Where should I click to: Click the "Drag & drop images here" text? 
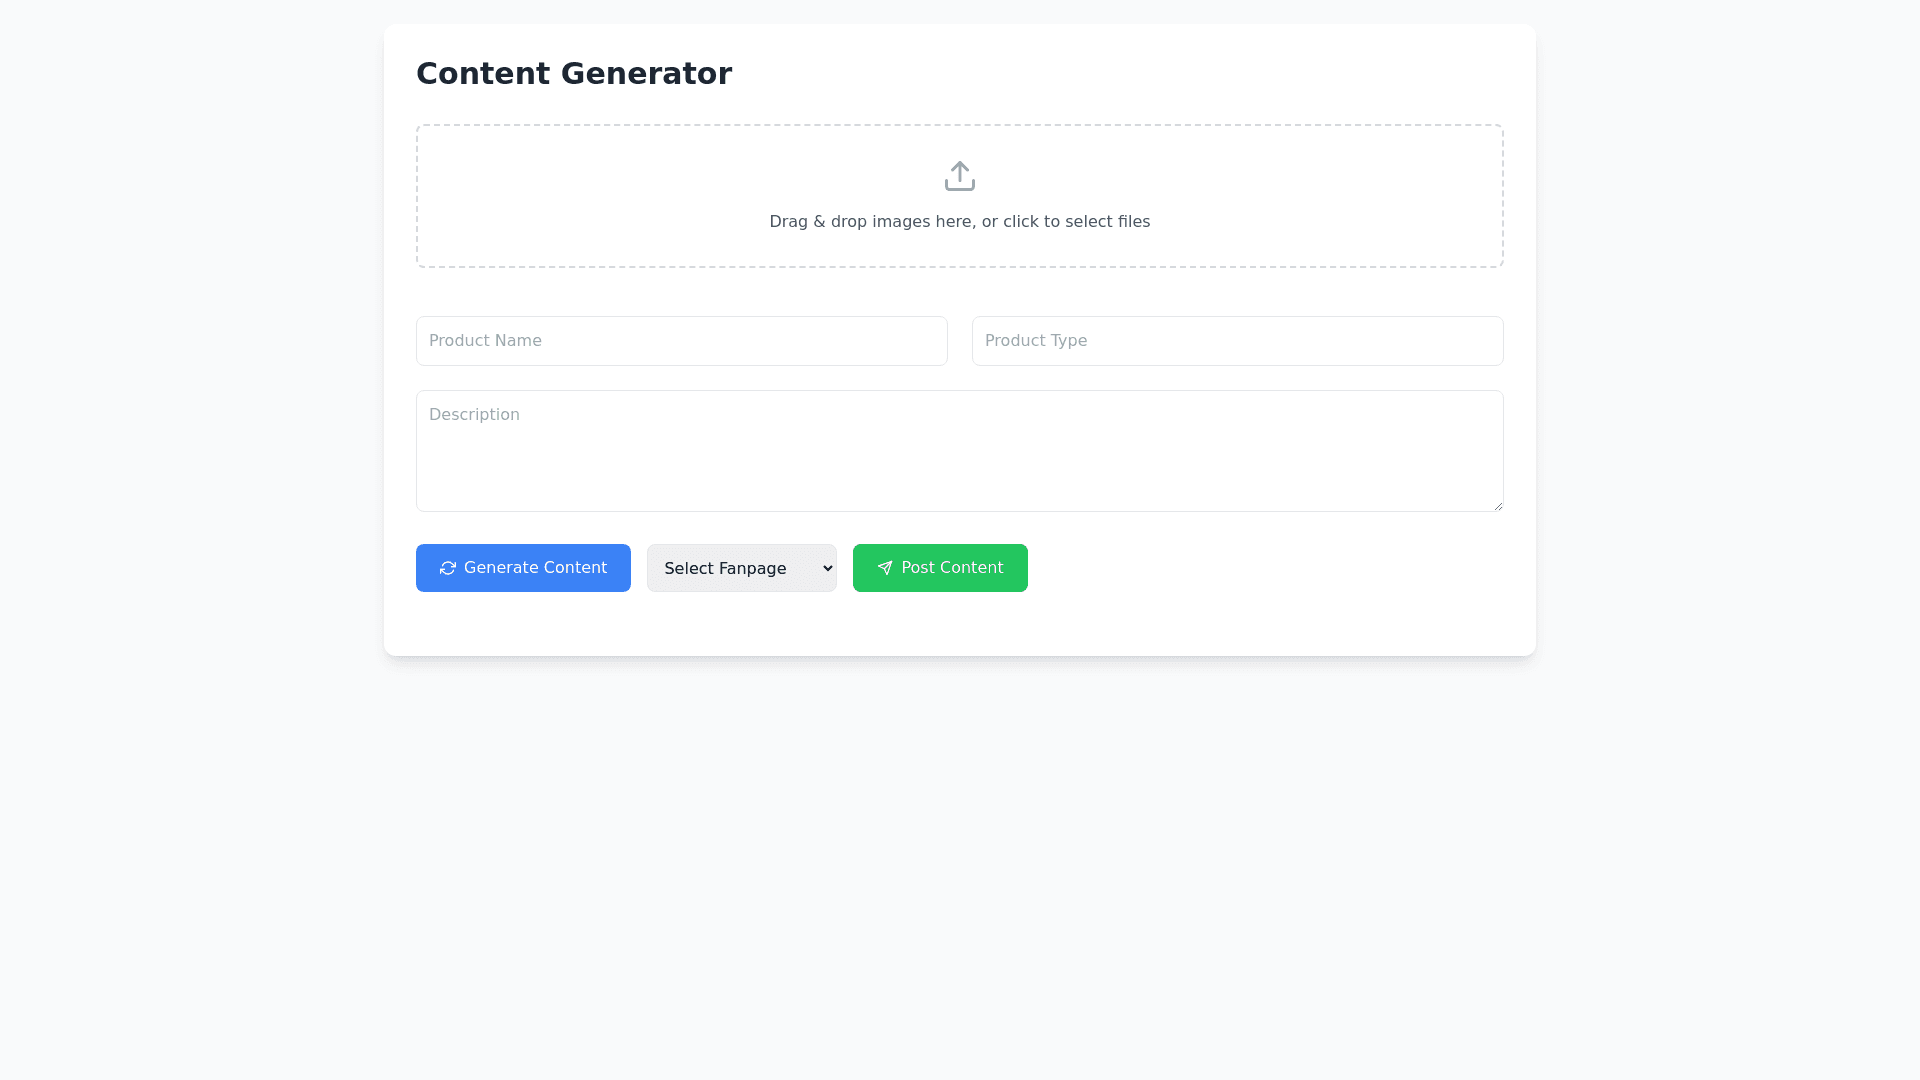tap(959, 222)
